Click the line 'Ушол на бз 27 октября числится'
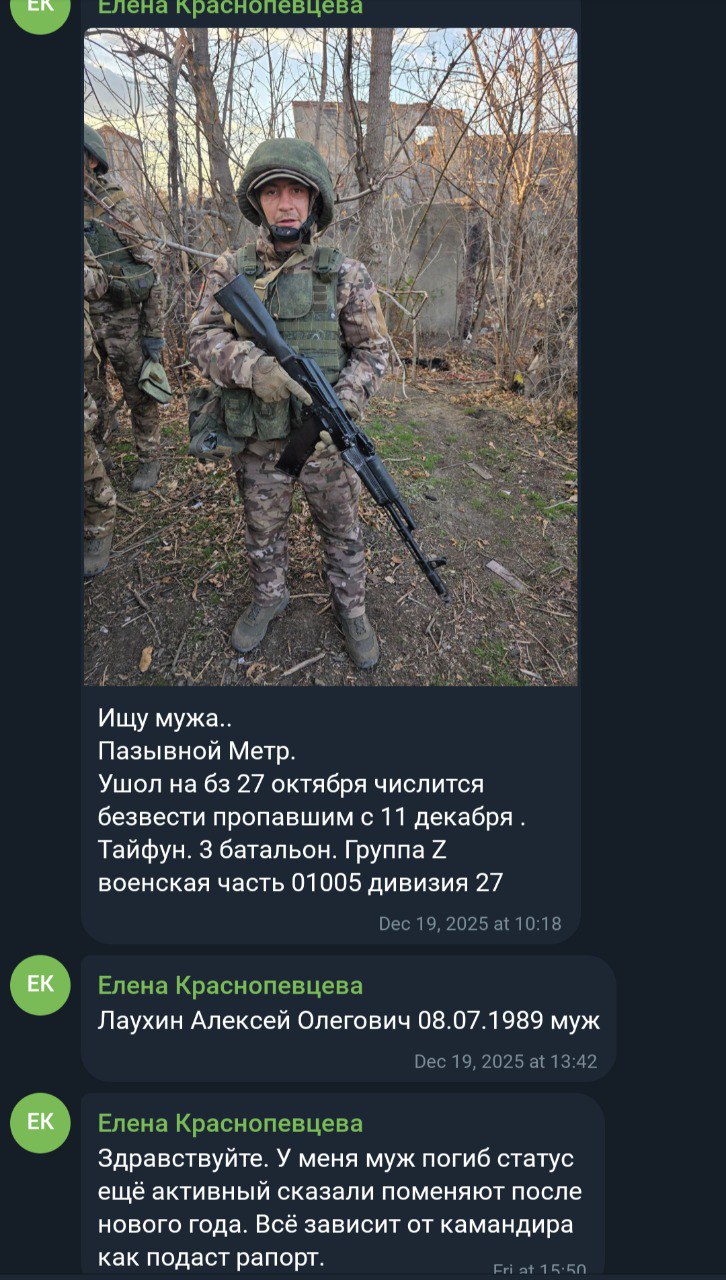The height and width of the screenshot is (1280, 726). pyautogui.click(x=291, y=784)
